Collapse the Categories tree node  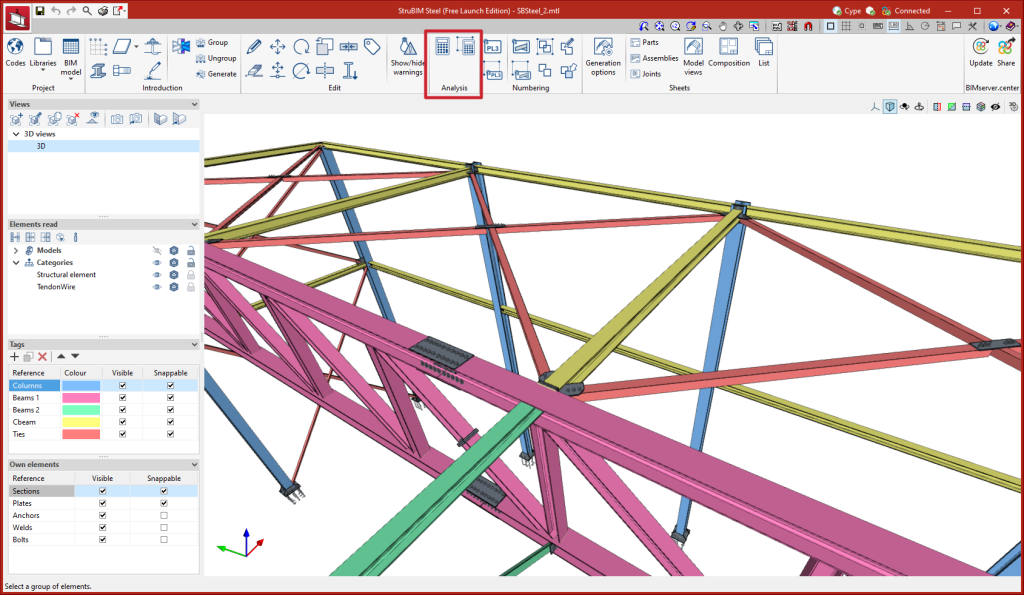16,263
